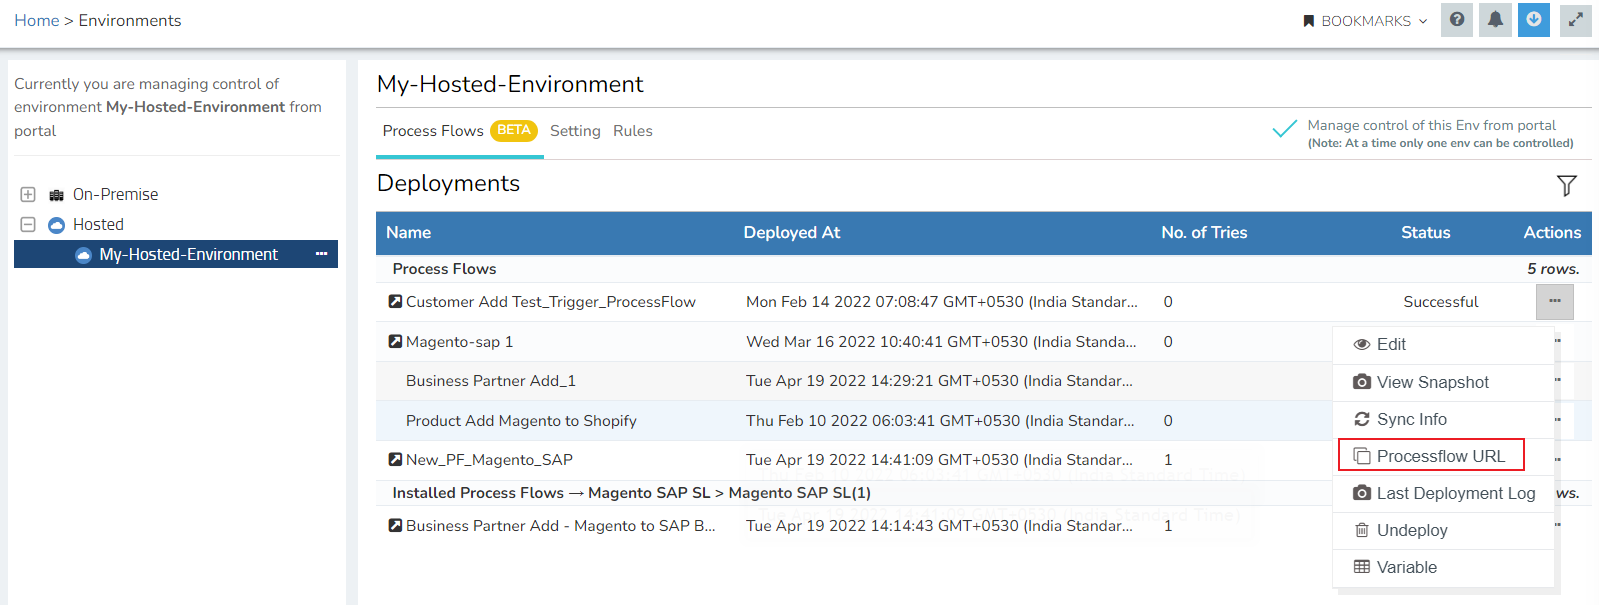1599x605 pixels.
Task: Click the help question mark icon
Action: (x=1457, y=20)
